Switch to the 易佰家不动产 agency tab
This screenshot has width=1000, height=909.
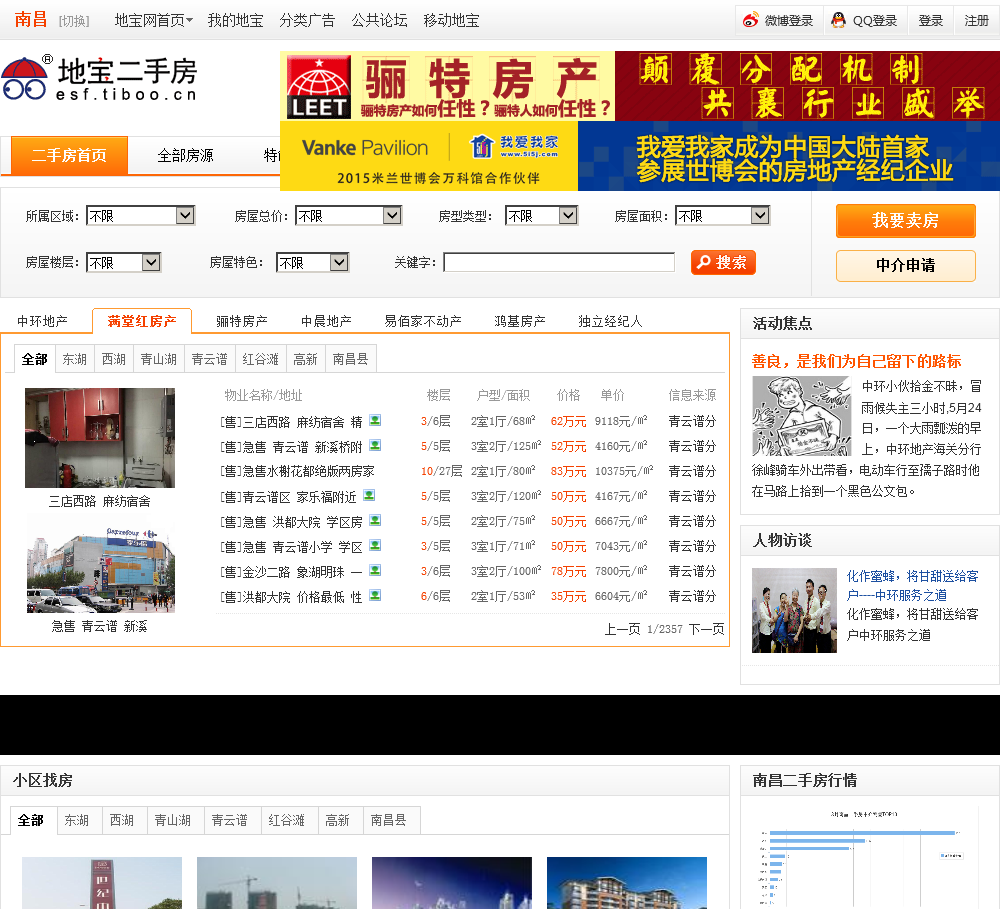(x=423, y=321)
